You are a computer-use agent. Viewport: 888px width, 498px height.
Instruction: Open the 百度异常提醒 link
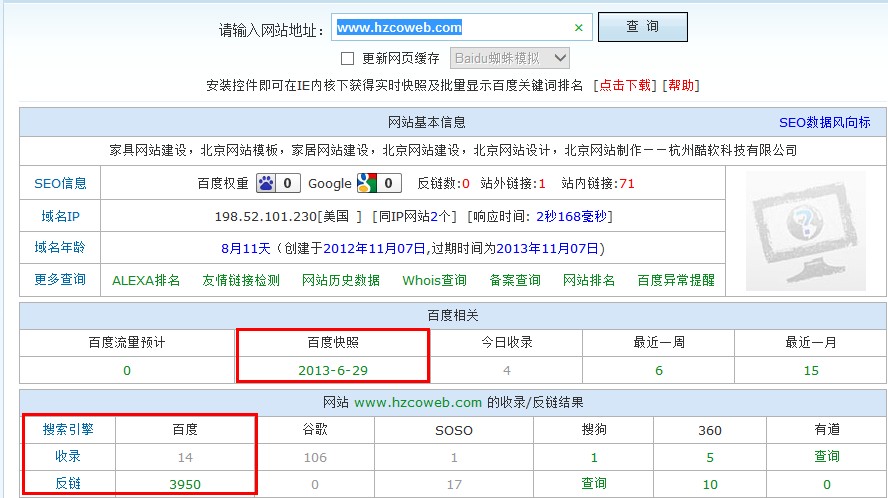pos(676,280)
